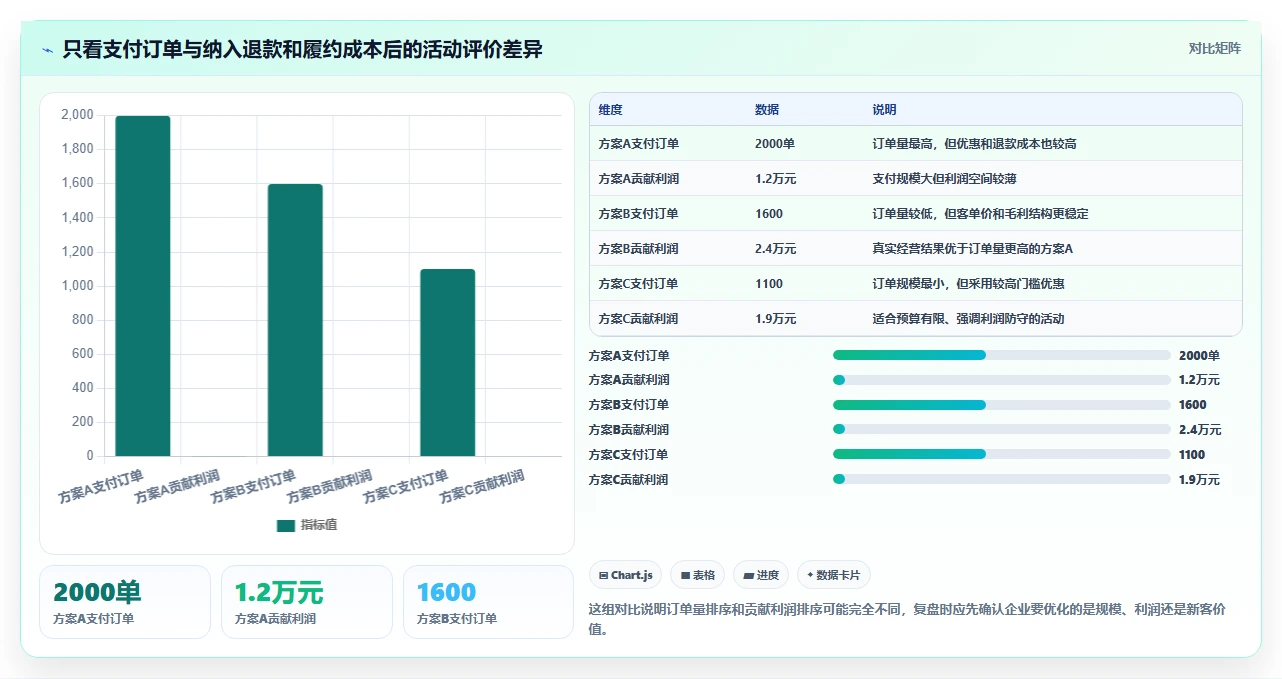
Task: Open the 2000单 summary card
Action: [x=125, y=602]
